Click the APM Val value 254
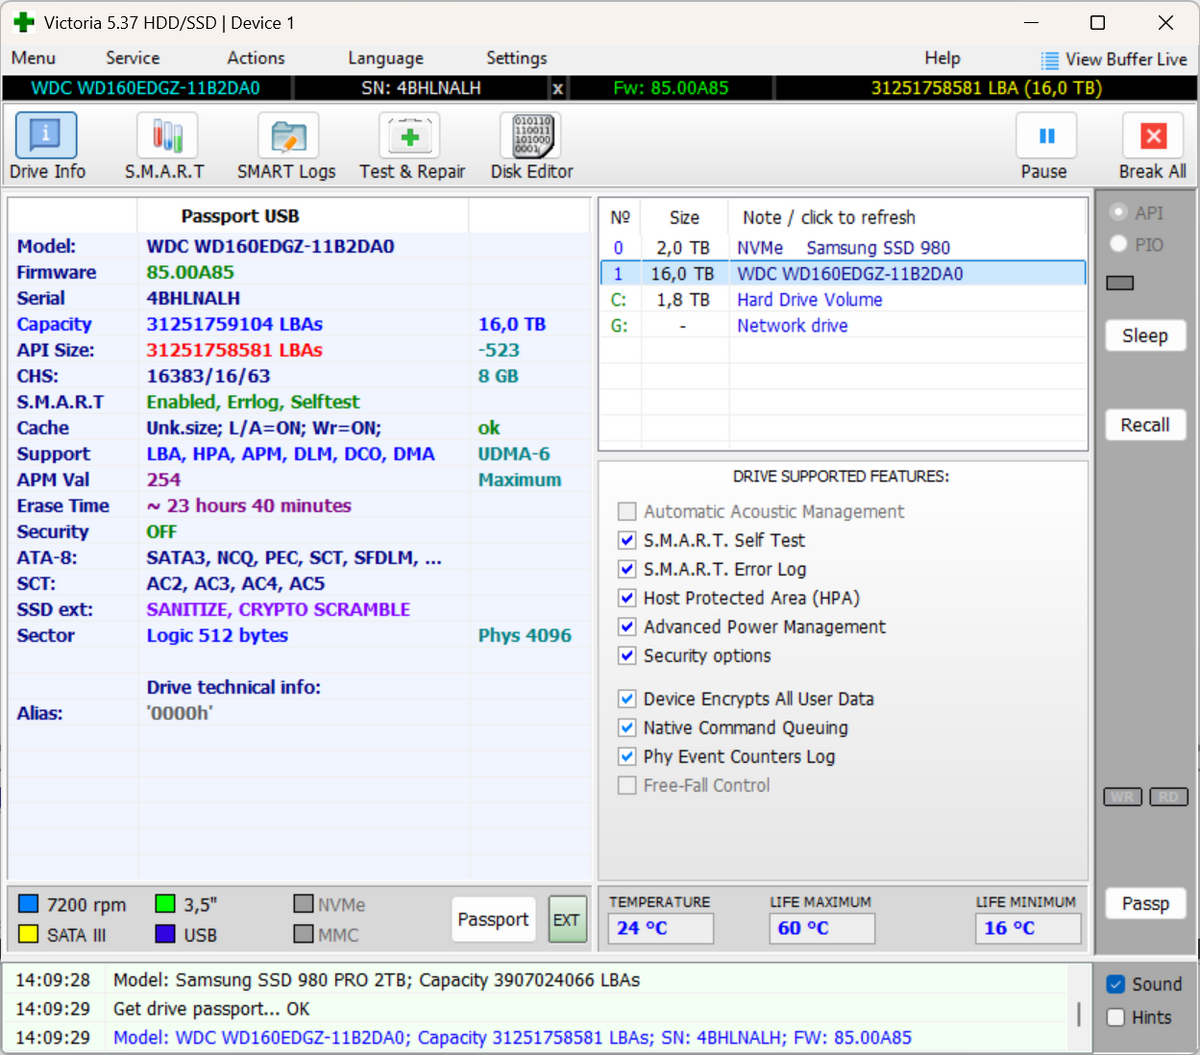Viewport: 1200px width, 1055px height. (164, 480)
